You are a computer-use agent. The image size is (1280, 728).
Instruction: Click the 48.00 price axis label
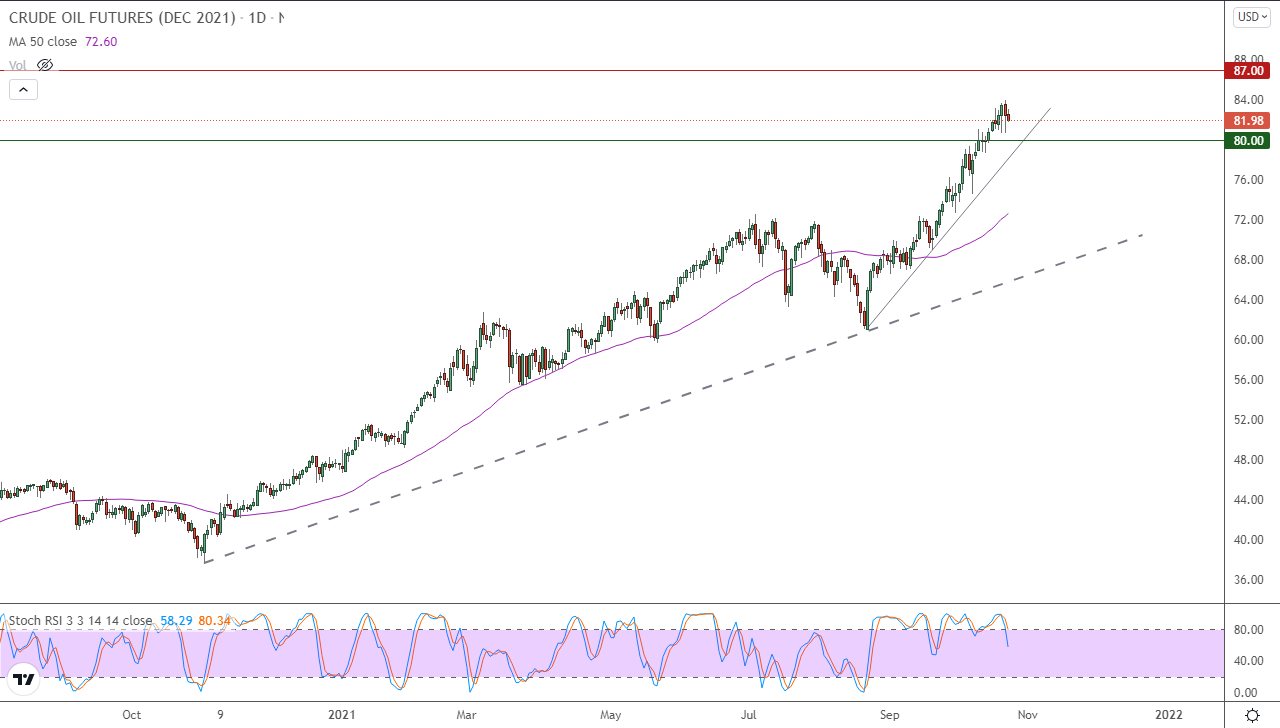pos(1248,460)
